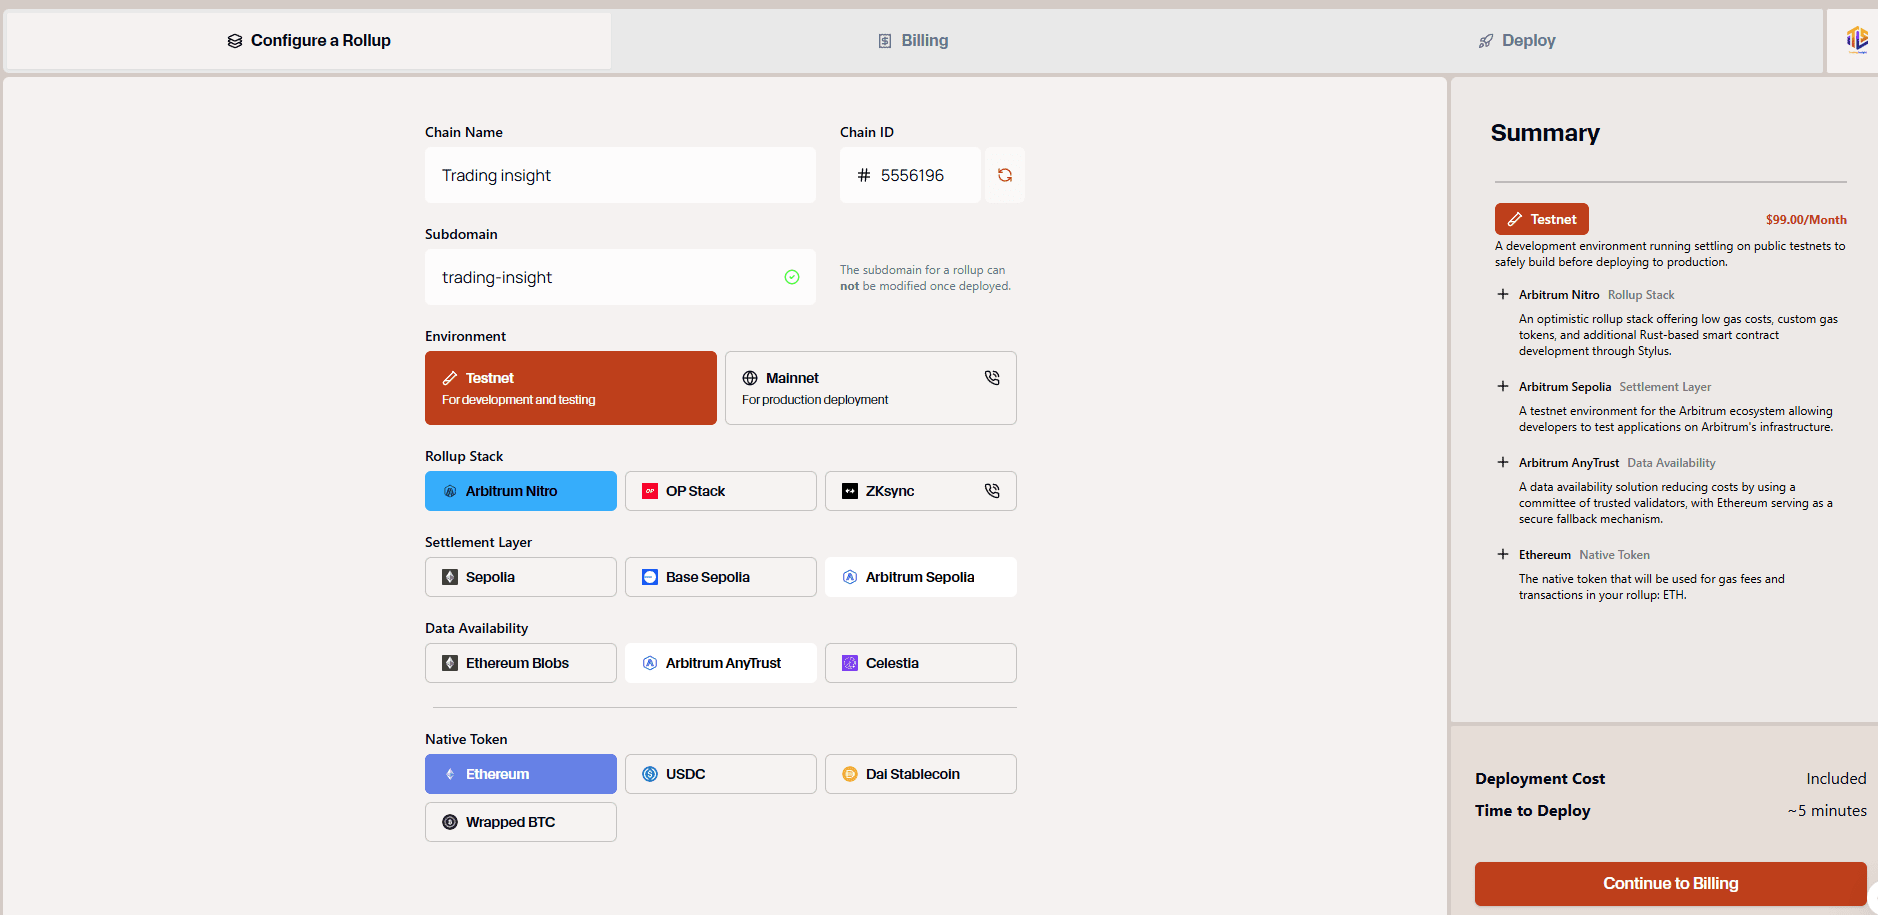Viewport: 1878px width, 915px height.
Task: Regenerate the Chain ID with the refresh icon
Action: (x=1005, y=175)
